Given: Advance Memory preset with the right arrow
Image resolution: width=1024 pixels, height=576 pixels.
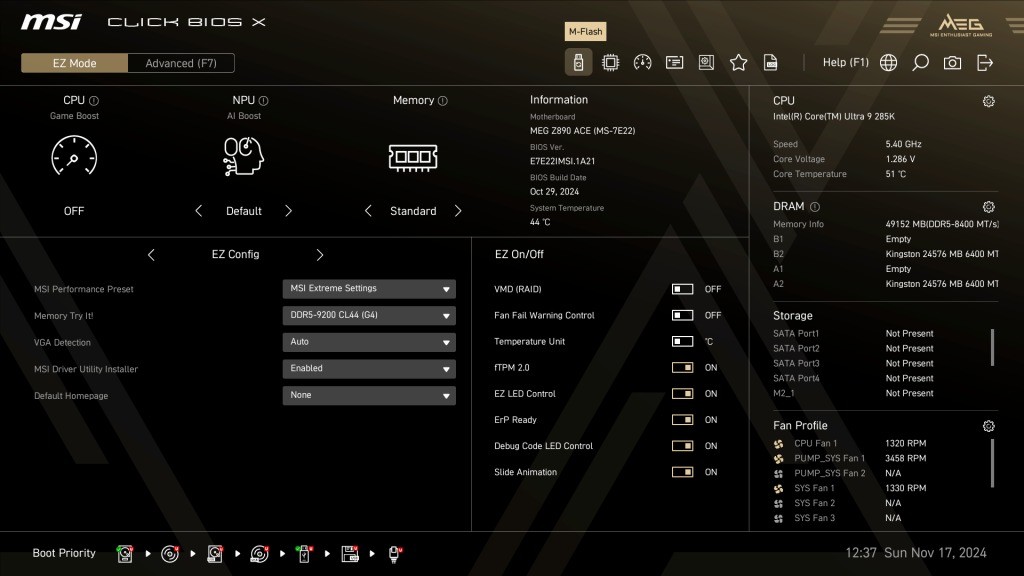Looking at the screenshot, I should pyautogui.click(x=458, y=211).
